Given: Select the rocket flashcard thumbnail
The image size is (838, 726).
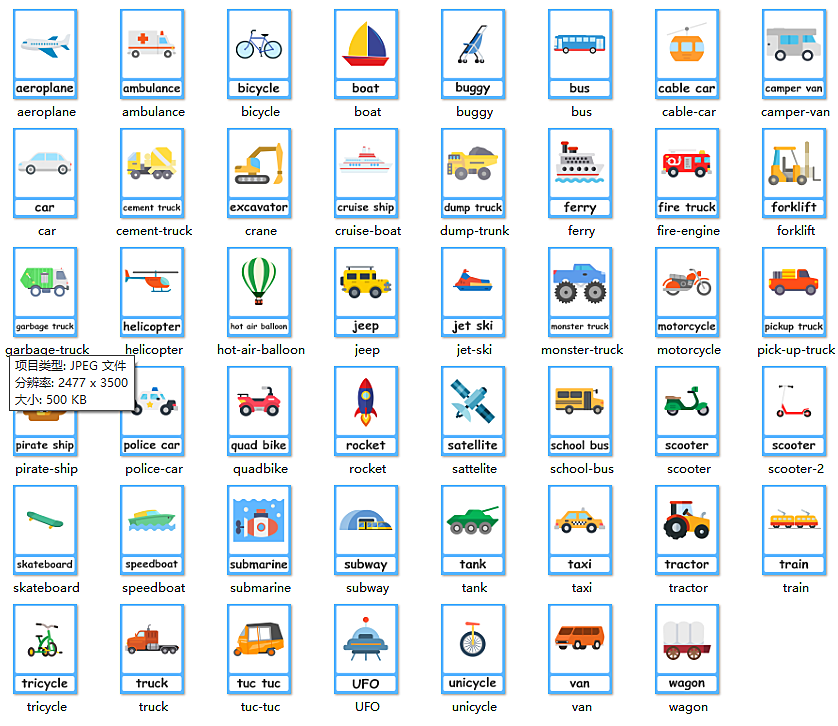Looking at the screenshot, I should click(x=366, y=411).
